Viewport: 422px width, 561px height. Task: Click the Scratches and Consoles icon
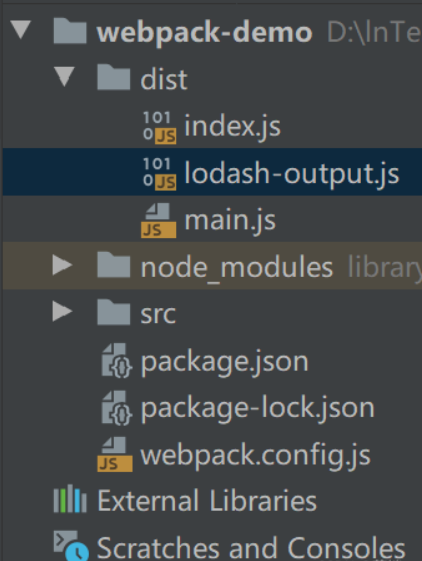[x=71, y=546]
